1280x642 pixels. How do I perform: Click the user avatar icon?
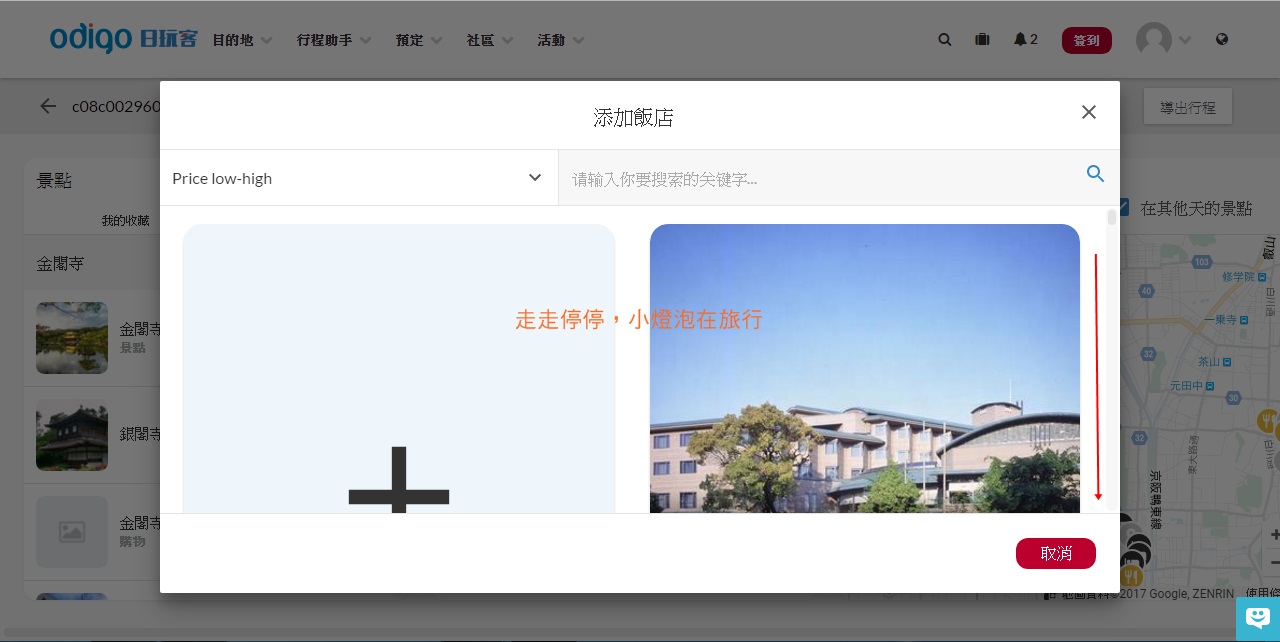click(x=1154, y=40)
